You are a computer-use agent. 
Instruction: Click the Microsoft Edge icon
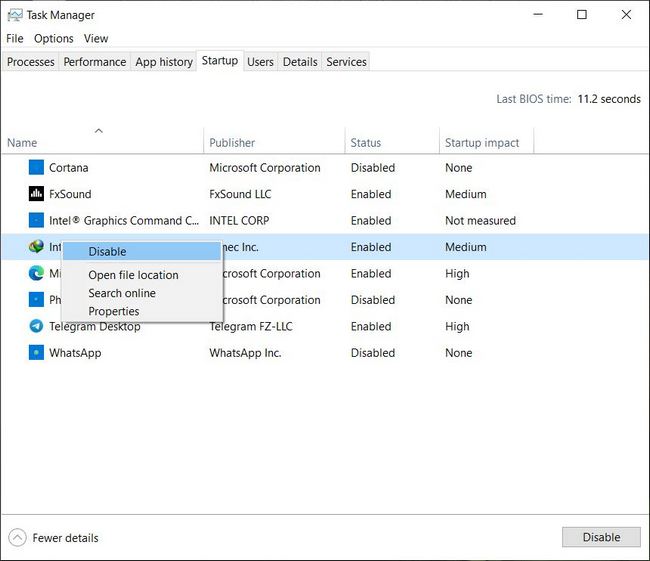pyautogui.click(x=36, y=273)
